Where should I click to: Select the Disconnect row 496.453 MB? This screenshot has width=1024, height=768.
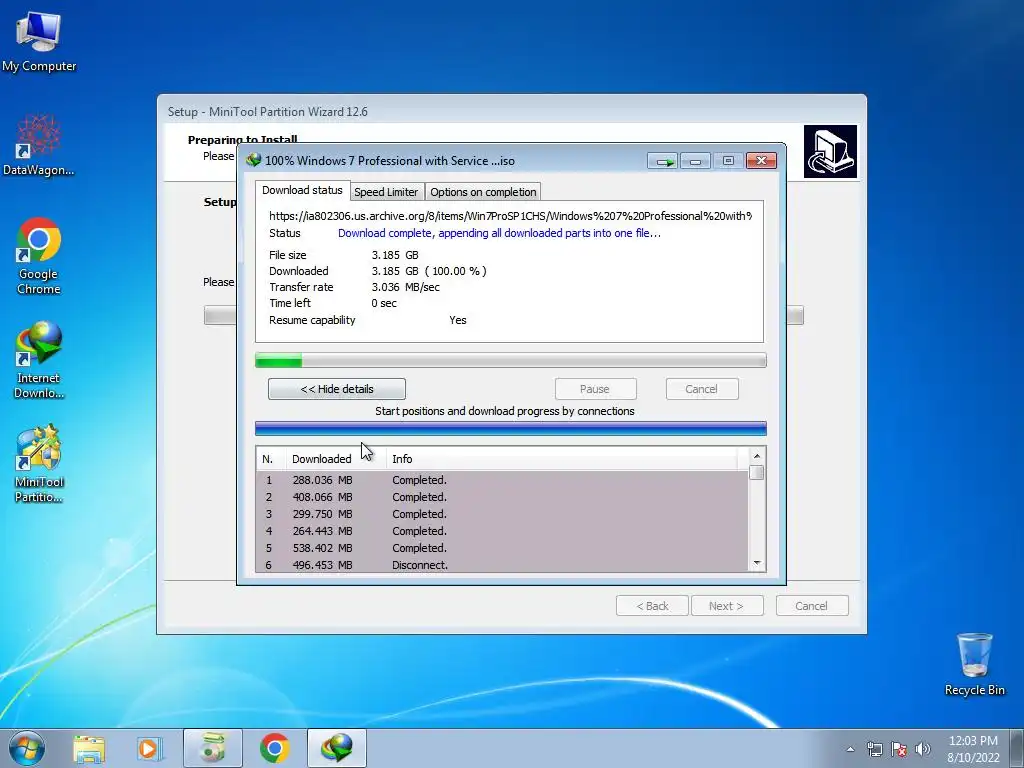(x=502, y=565)
